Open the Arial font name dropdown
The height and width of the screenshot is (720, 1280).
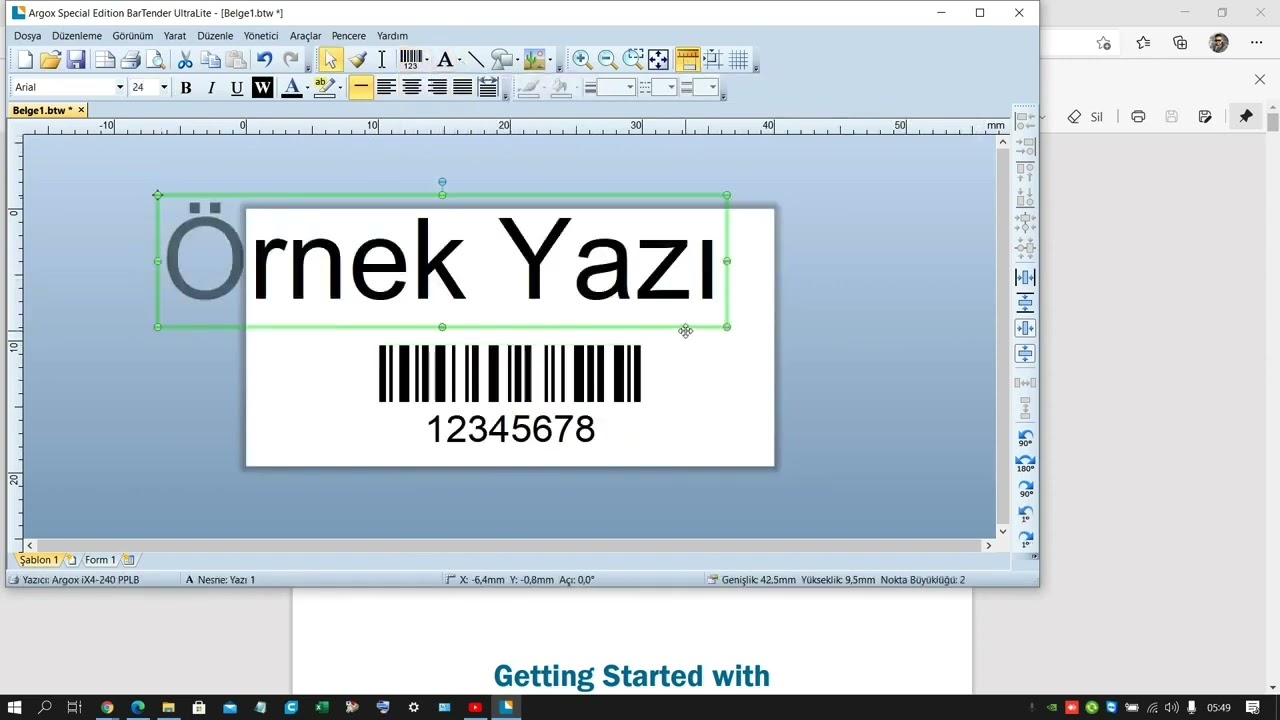[119, 88]
